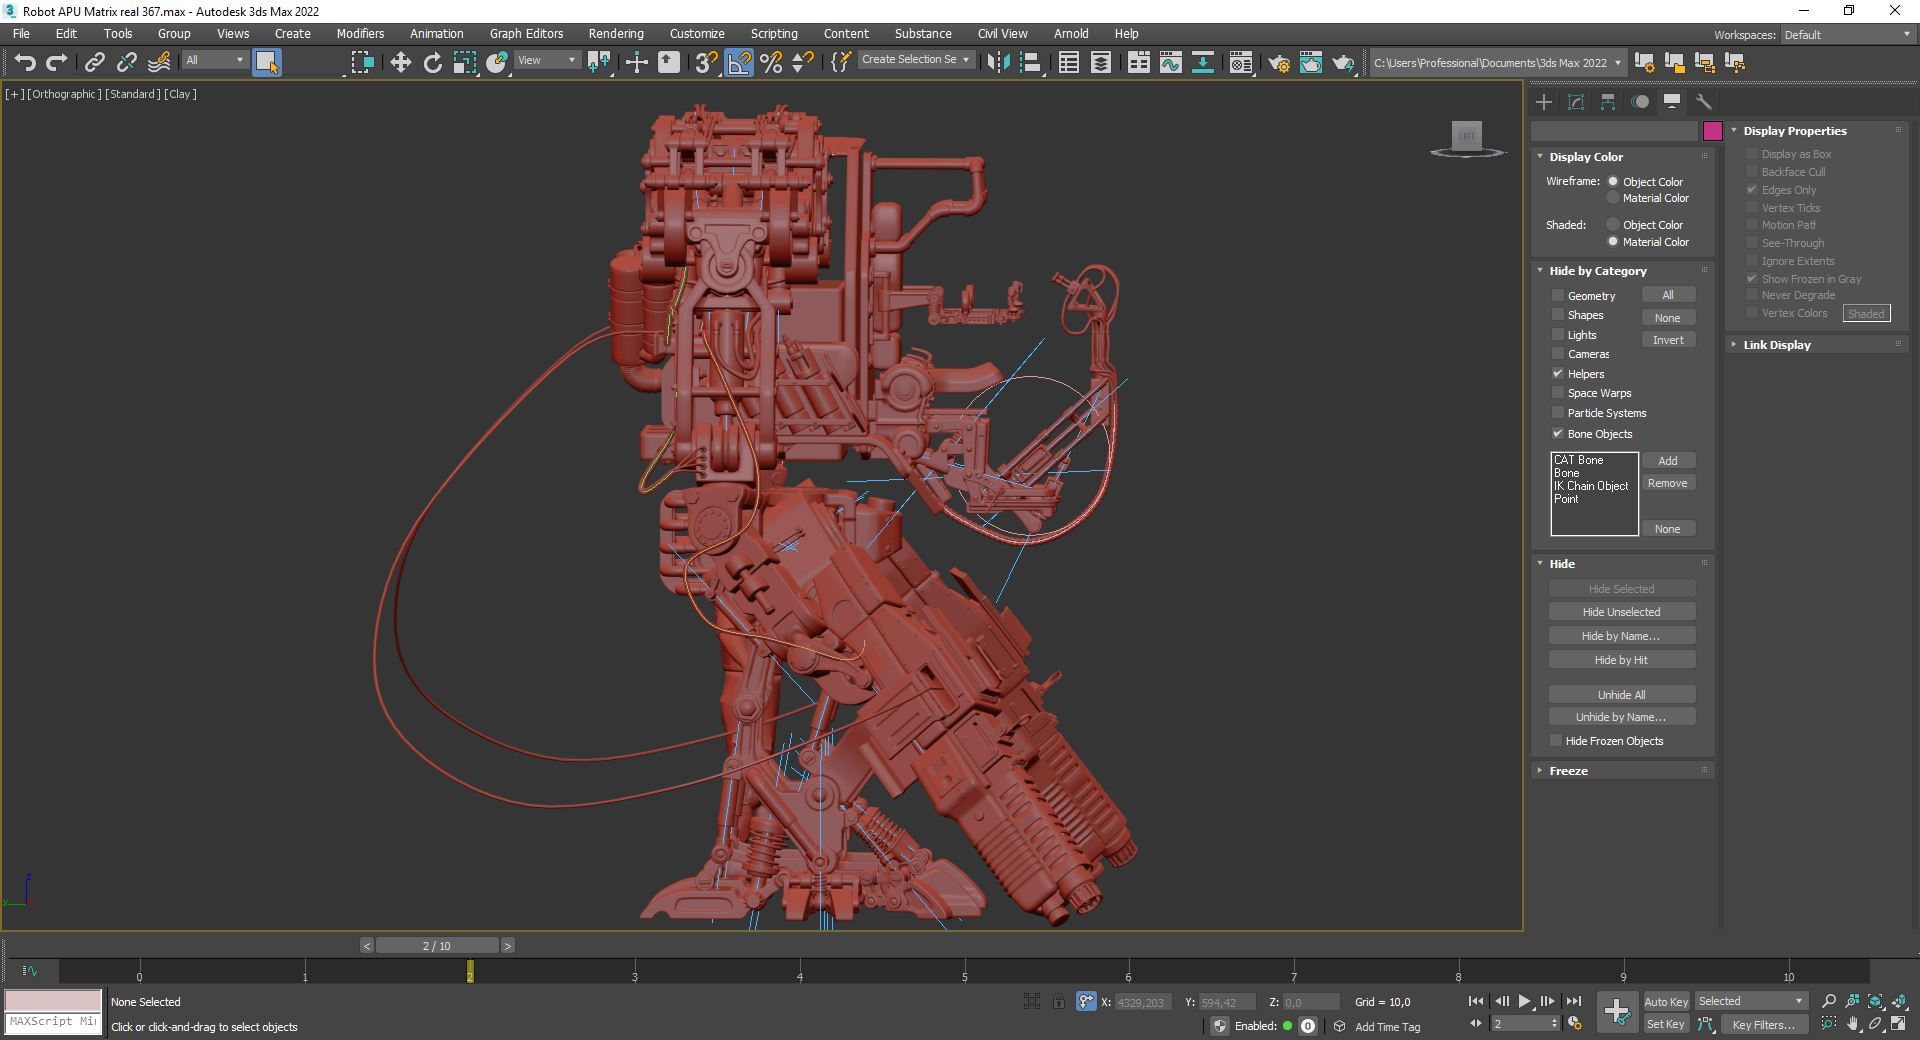Click the Hide by Name button

click(x=1621, y=636)
